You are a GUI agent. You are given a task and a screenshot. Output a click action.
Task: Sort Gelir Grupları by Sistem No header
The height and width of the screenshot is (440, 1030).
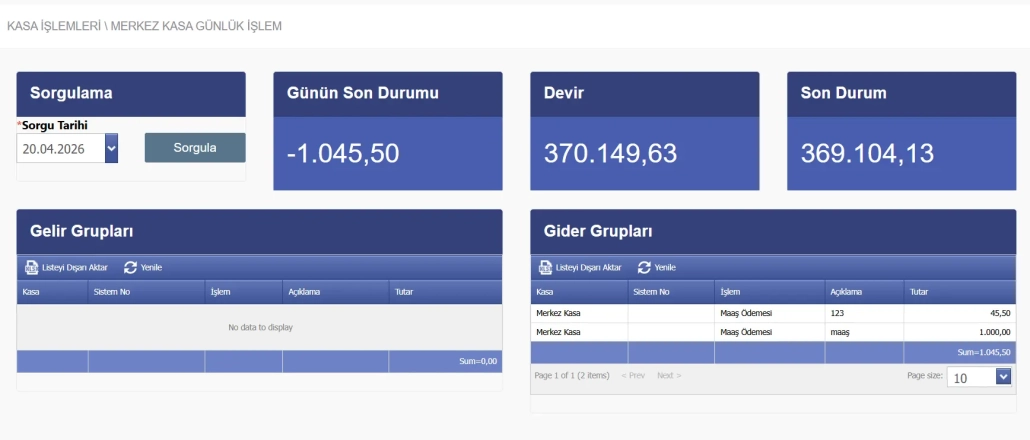[x=111, y=292]
